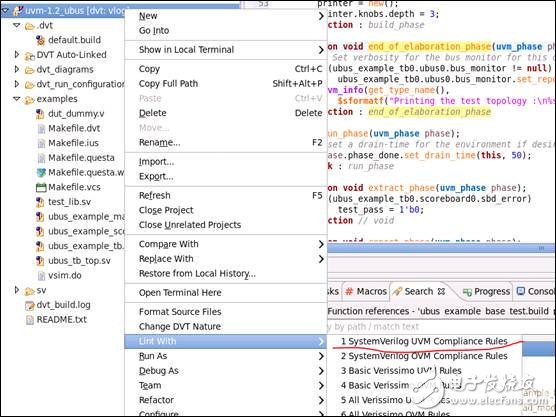
Task: Open the Lint With submenu
Action: 226,341
